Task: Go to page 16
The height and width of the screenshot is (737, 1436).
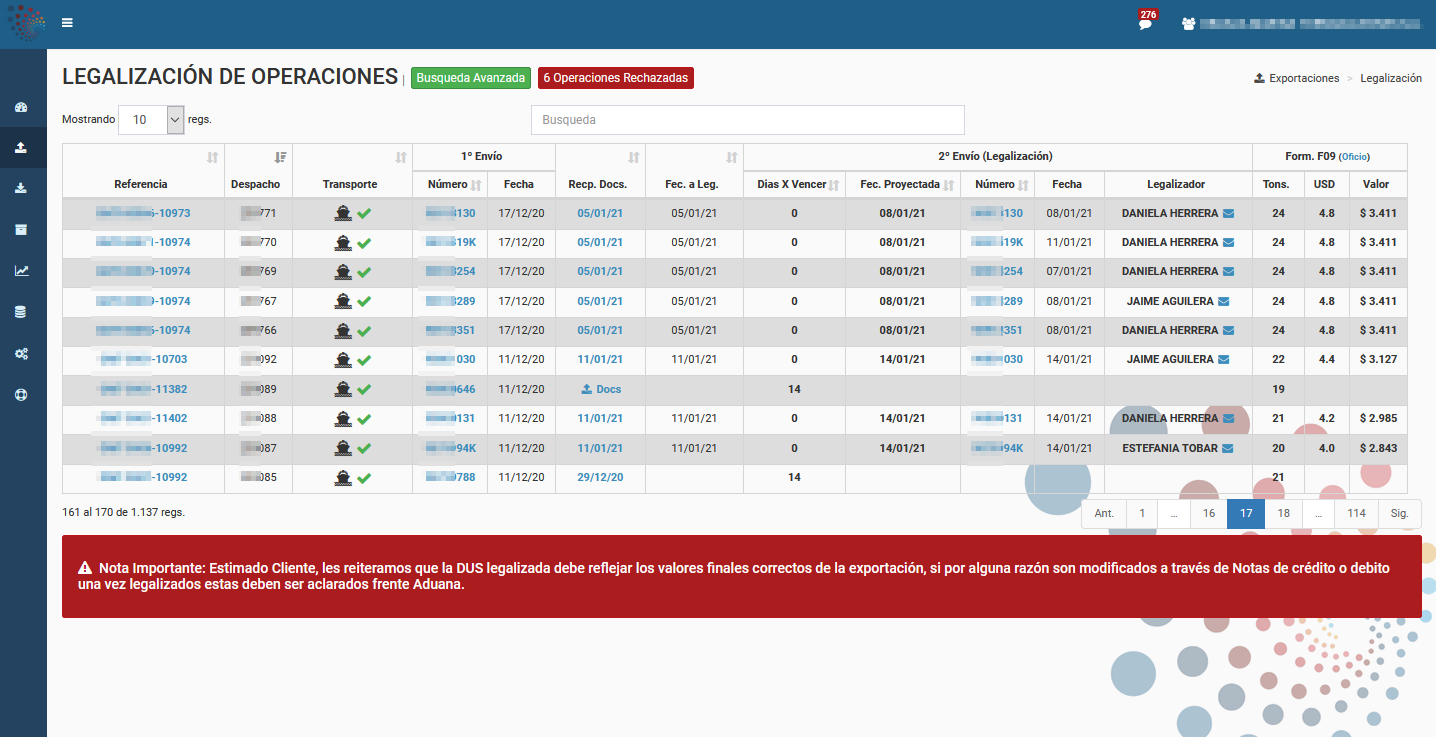Action: (x=1209, y=513)
